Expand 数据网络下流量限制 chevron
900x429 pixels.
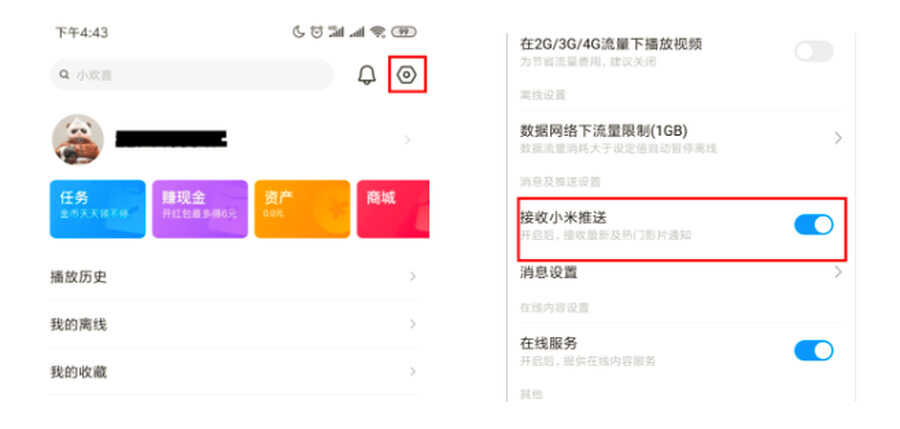click(x=838, y=138)
